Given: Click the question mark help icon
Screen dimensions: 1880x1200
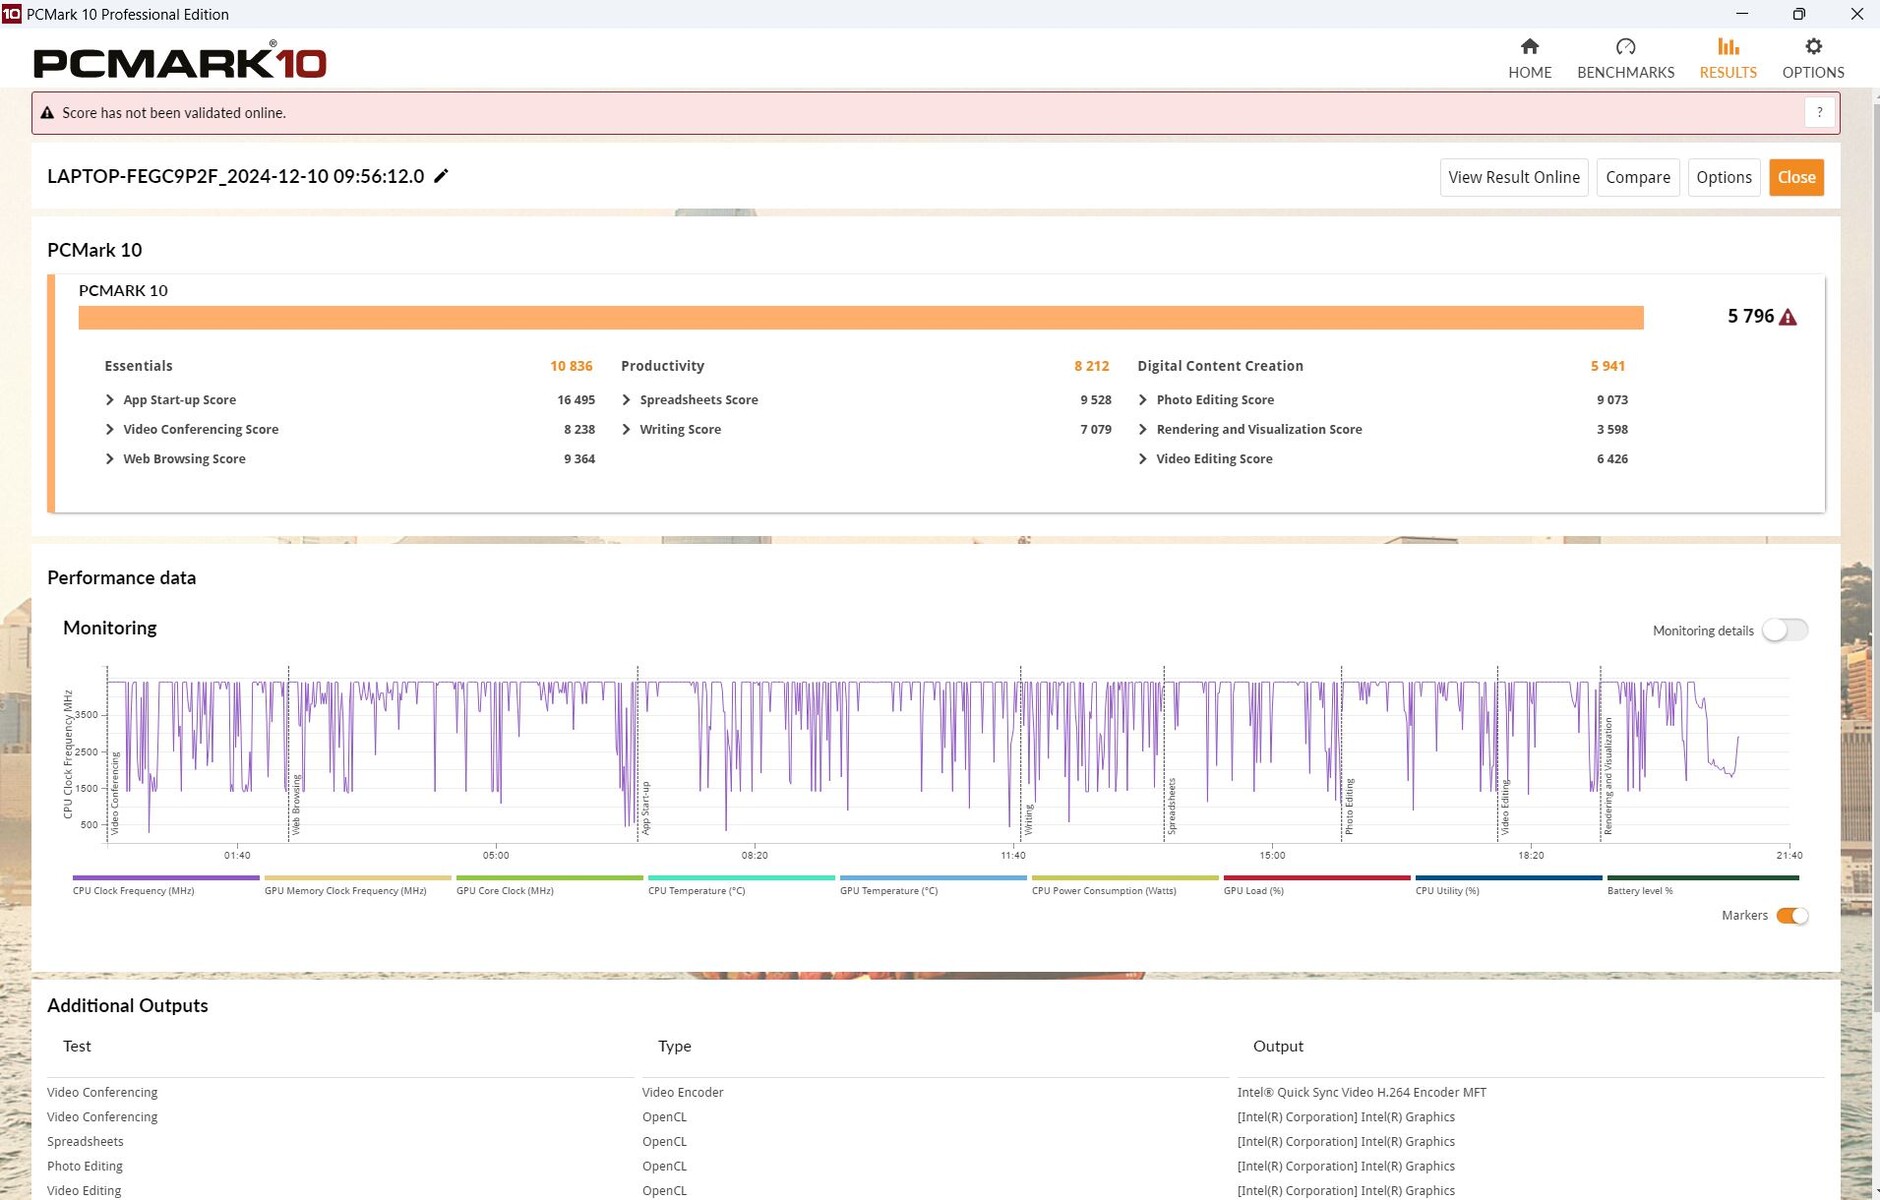Looking at the screenshot, I should click(x=1819, y=113).
